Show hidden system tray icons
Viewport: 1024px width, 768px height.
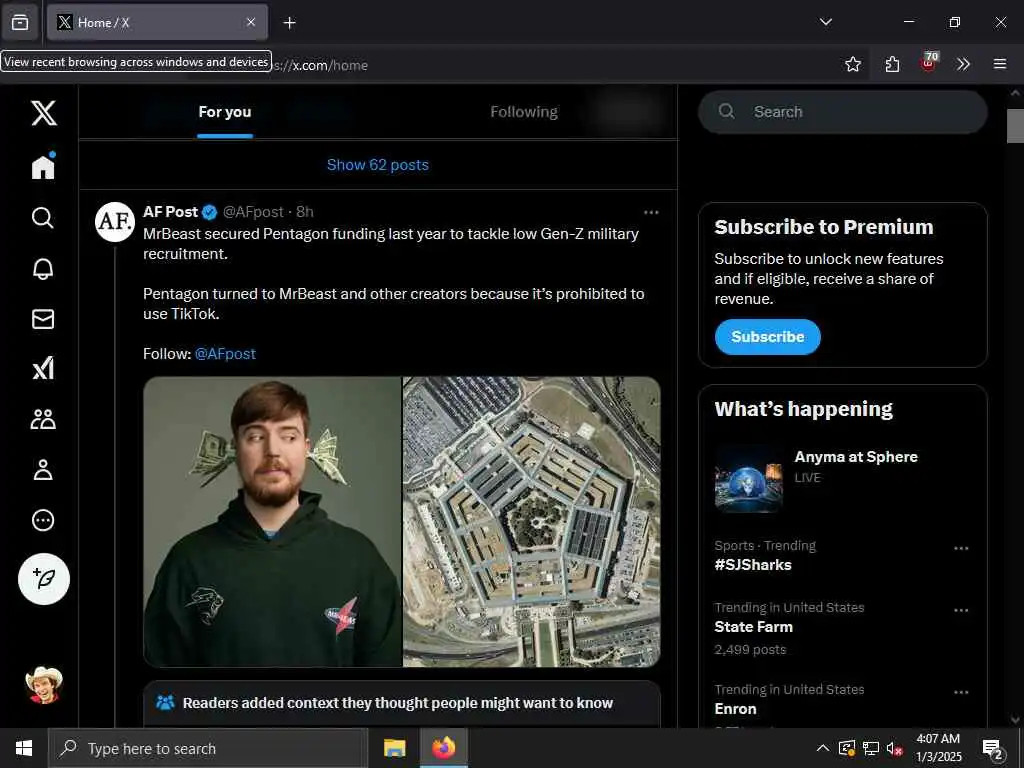(x=823, y=748)
